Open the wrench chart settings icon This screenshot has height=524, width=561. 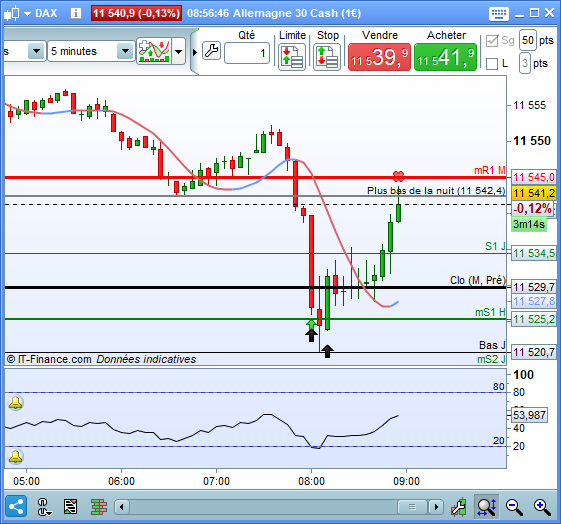[x=211, y=51]
